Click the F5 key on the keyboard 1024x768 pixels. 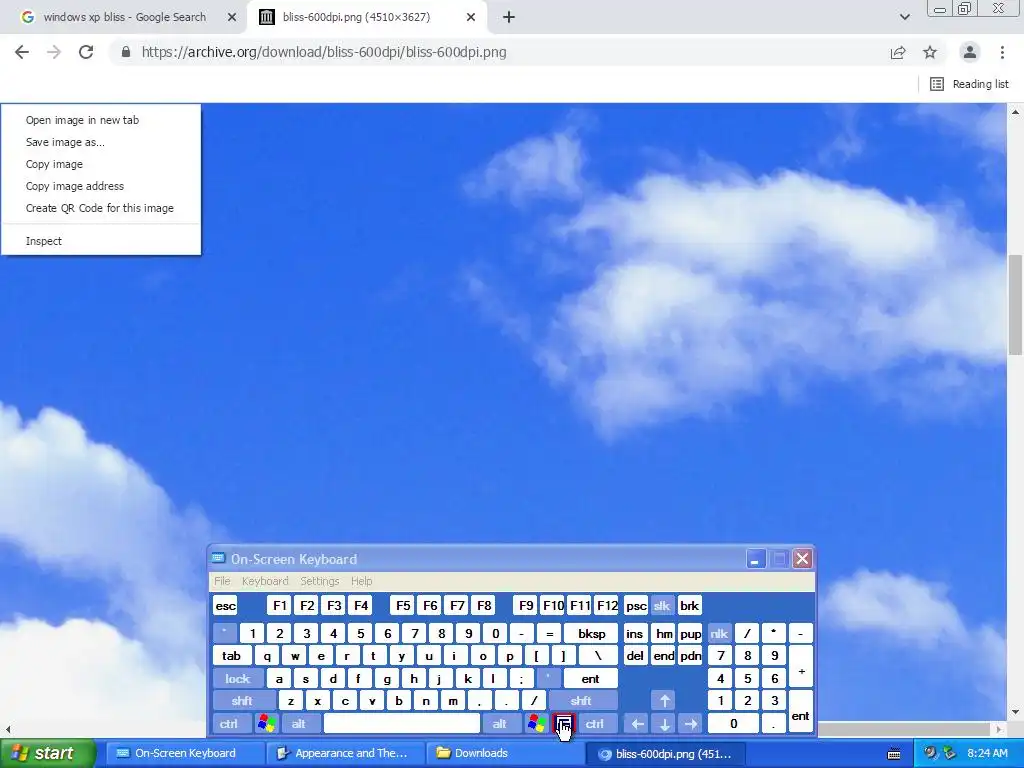point(403,605)
